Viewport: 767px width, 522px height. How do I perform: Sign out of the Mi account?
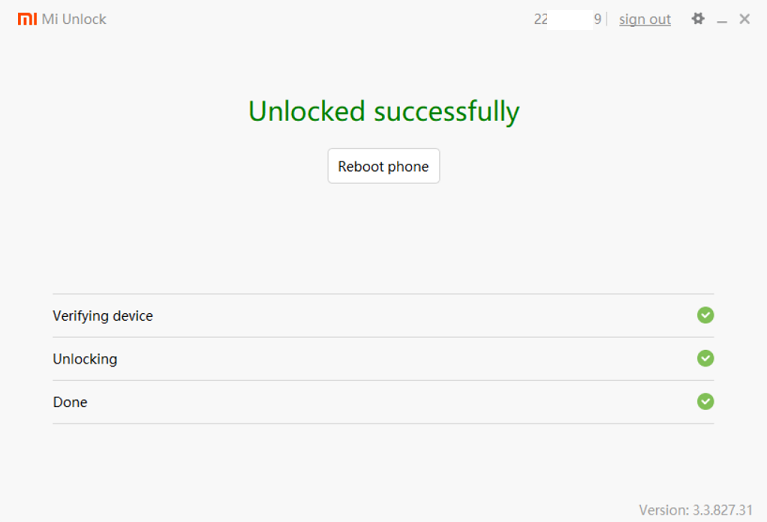click(645, 19)
